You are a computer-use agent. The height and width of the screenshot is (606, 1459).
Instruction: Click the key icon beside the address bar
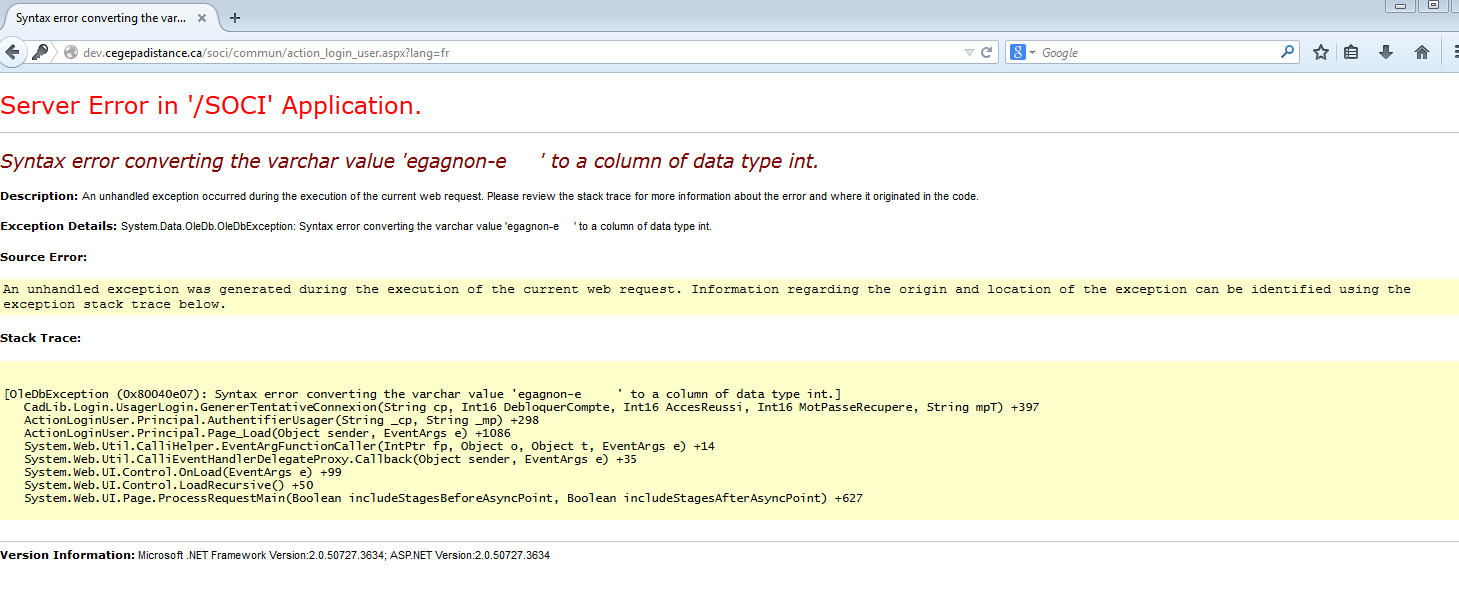(40, 52)
